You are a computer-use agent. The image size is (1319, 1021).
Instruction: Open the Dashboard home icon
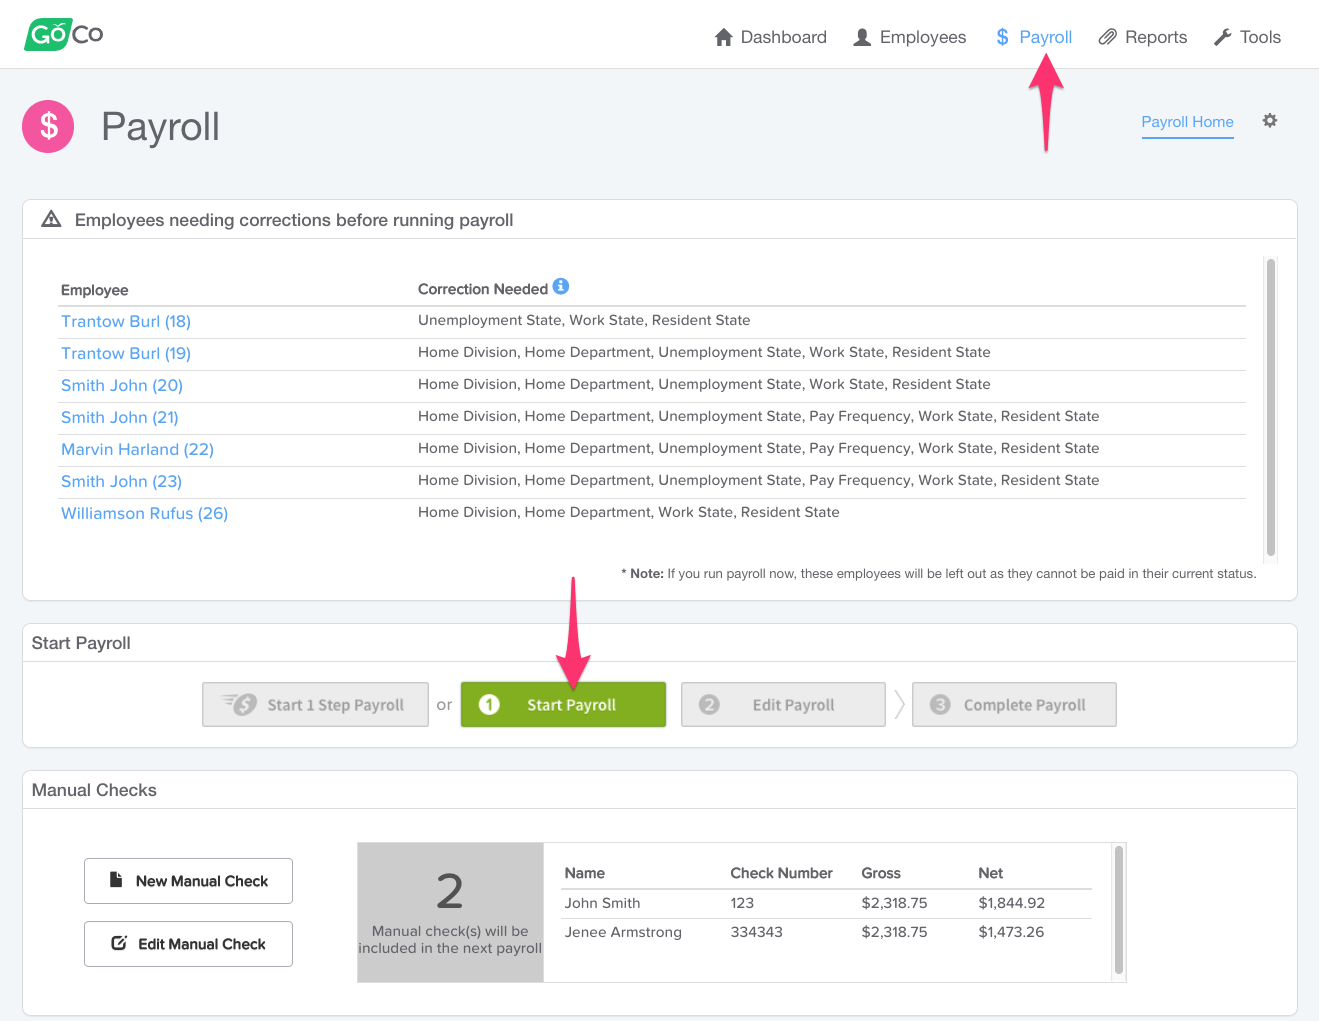coord(723,36)
